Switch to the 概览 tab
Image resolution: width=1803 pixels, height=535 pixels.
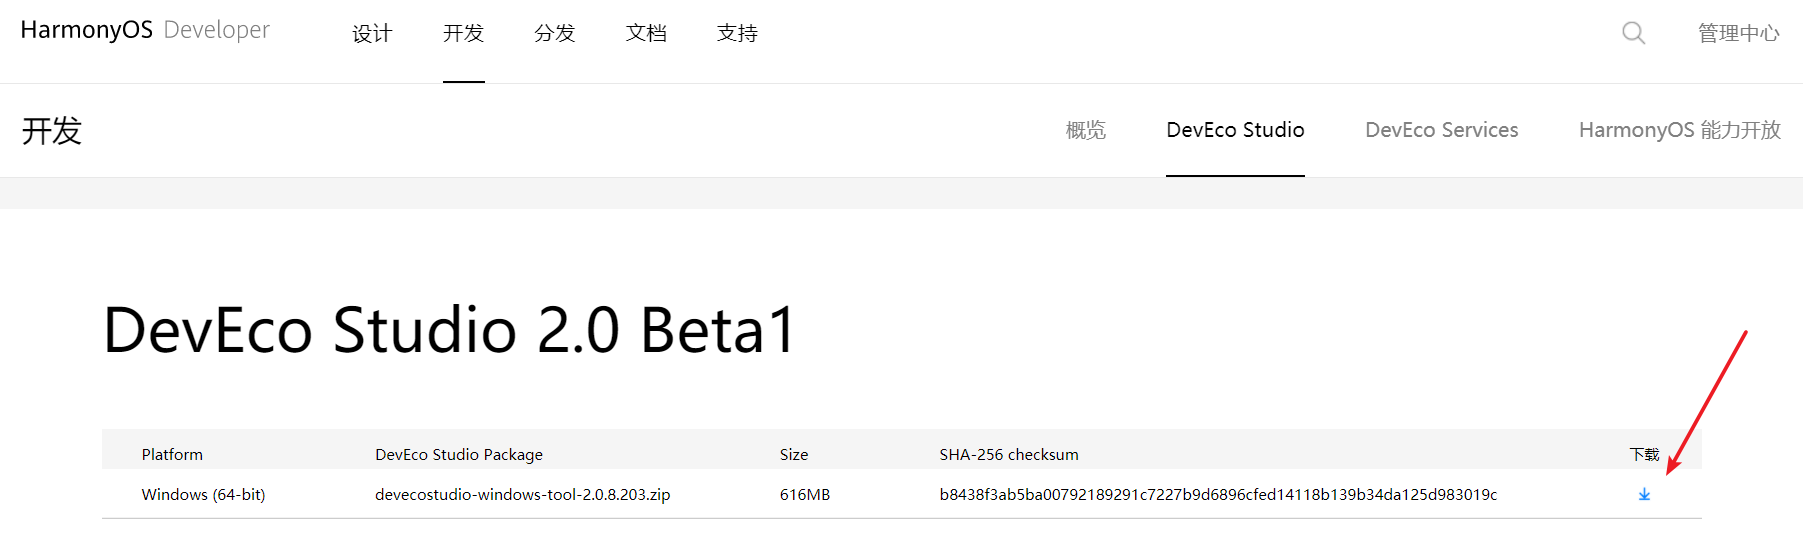(1086, 130)
